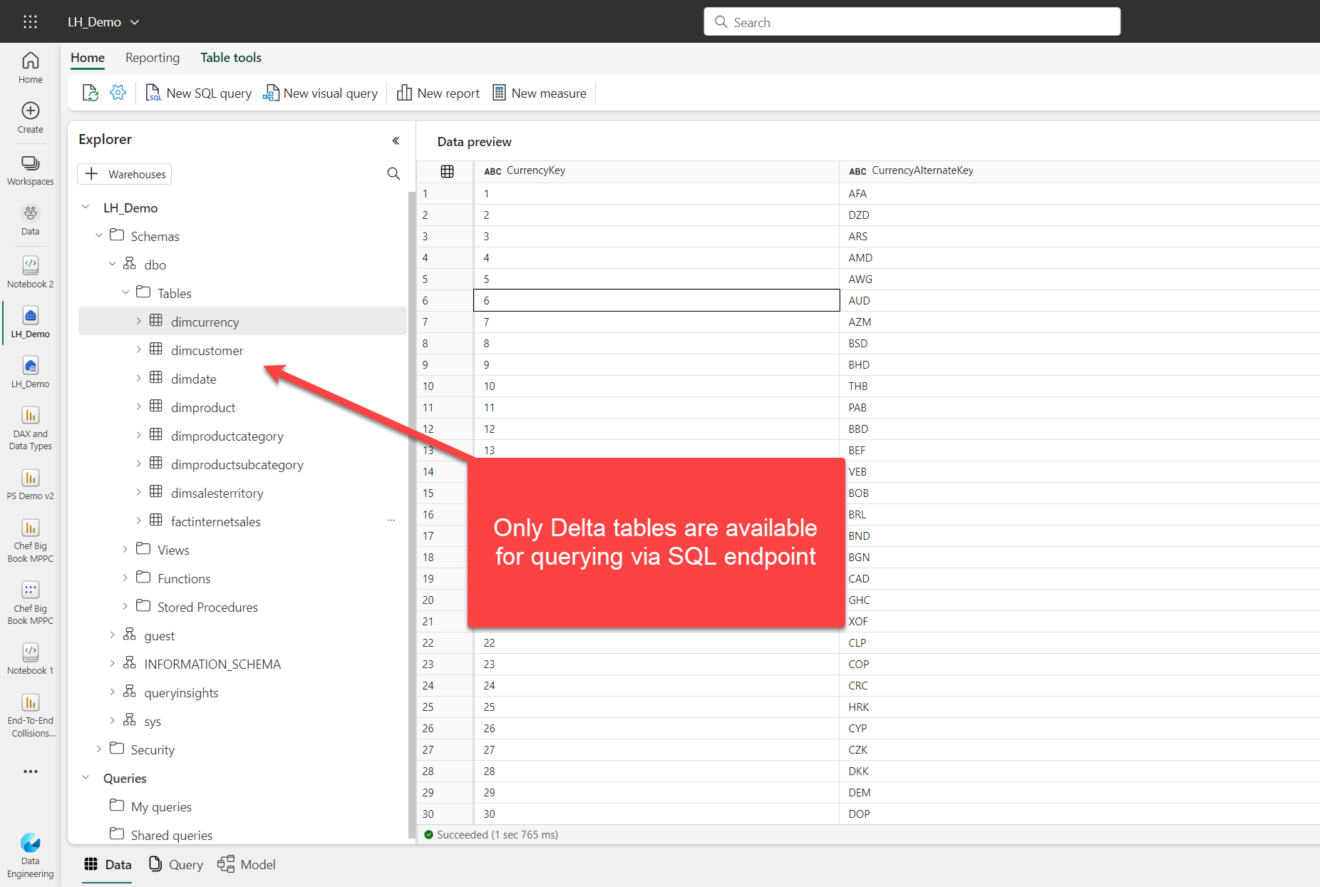Show more items via ellipsis in rail
1320x887 pixels.
point(30,772)
